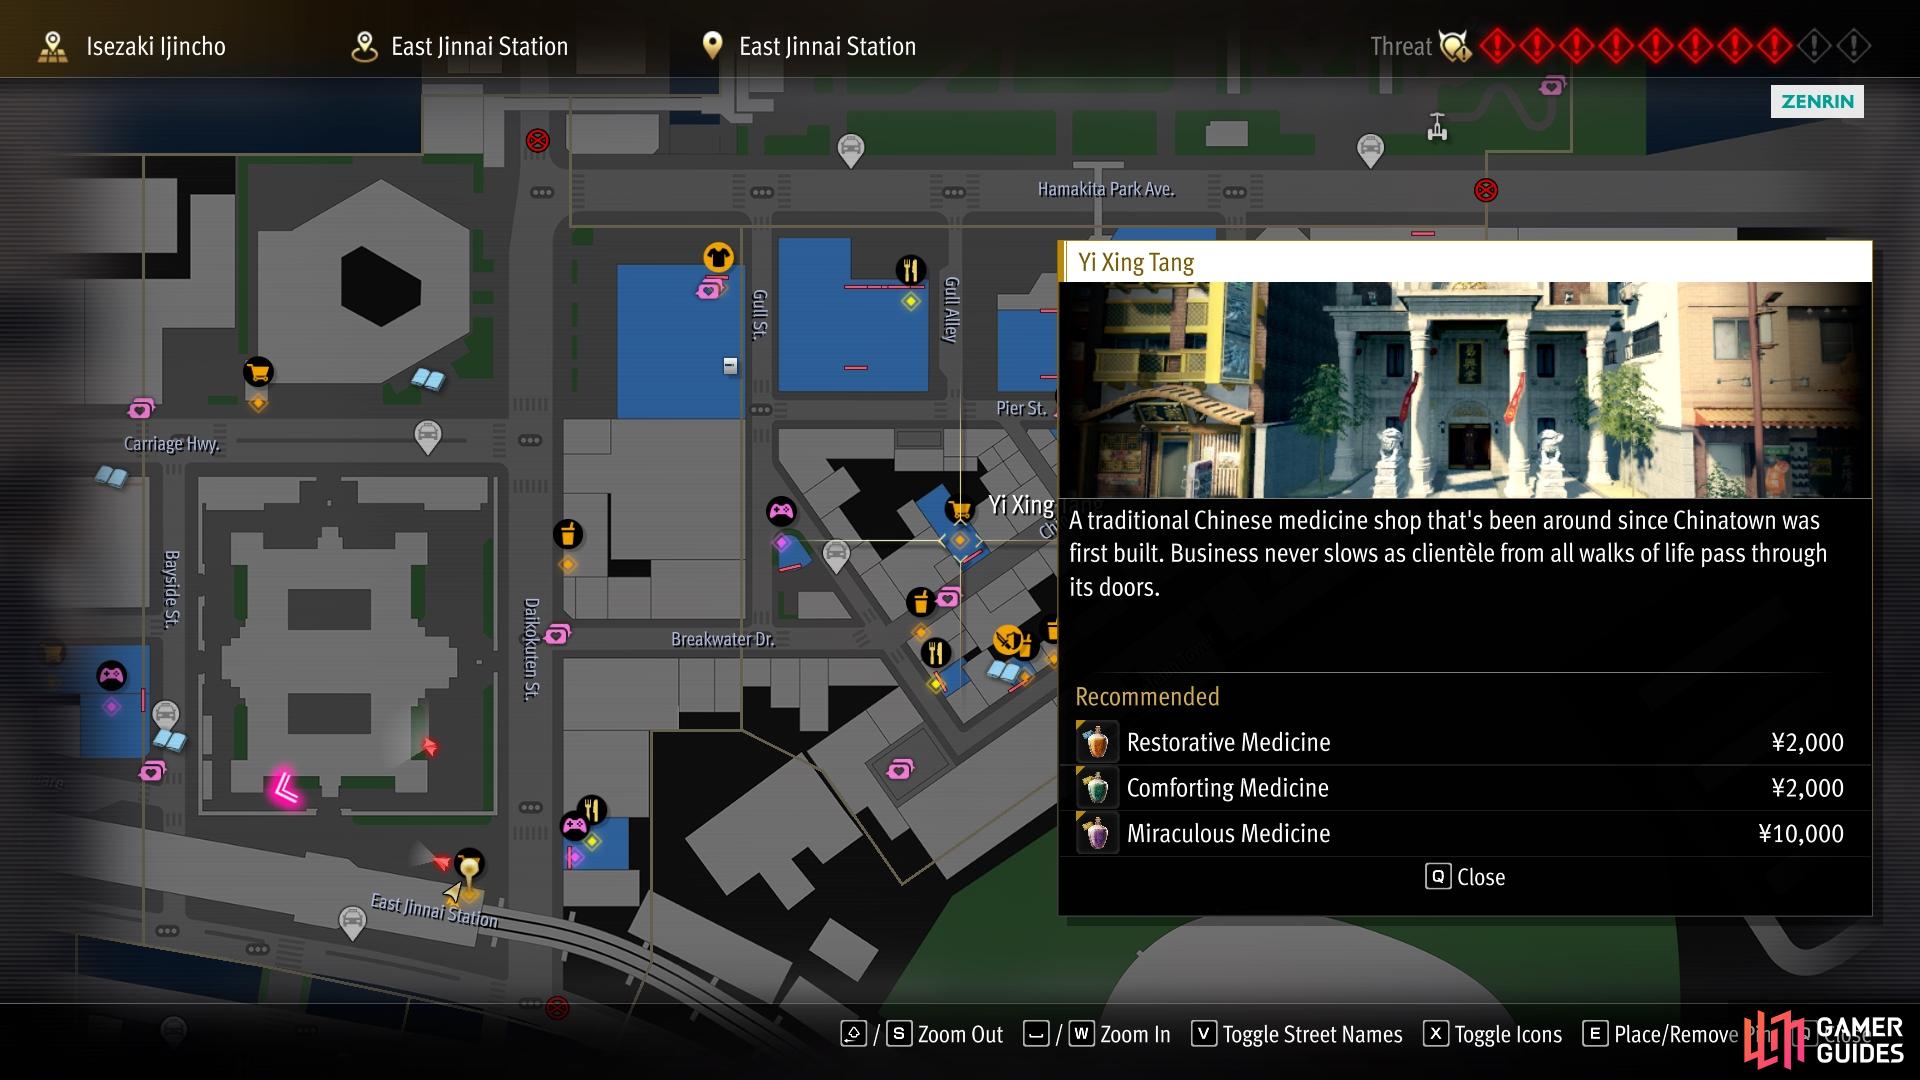The width and height of the screenshot is (1920, 1080).
Task: Click the taxi icon right of Hamakita Park Ave. label
Action: pyautogui.click(x=1370, y=151)
